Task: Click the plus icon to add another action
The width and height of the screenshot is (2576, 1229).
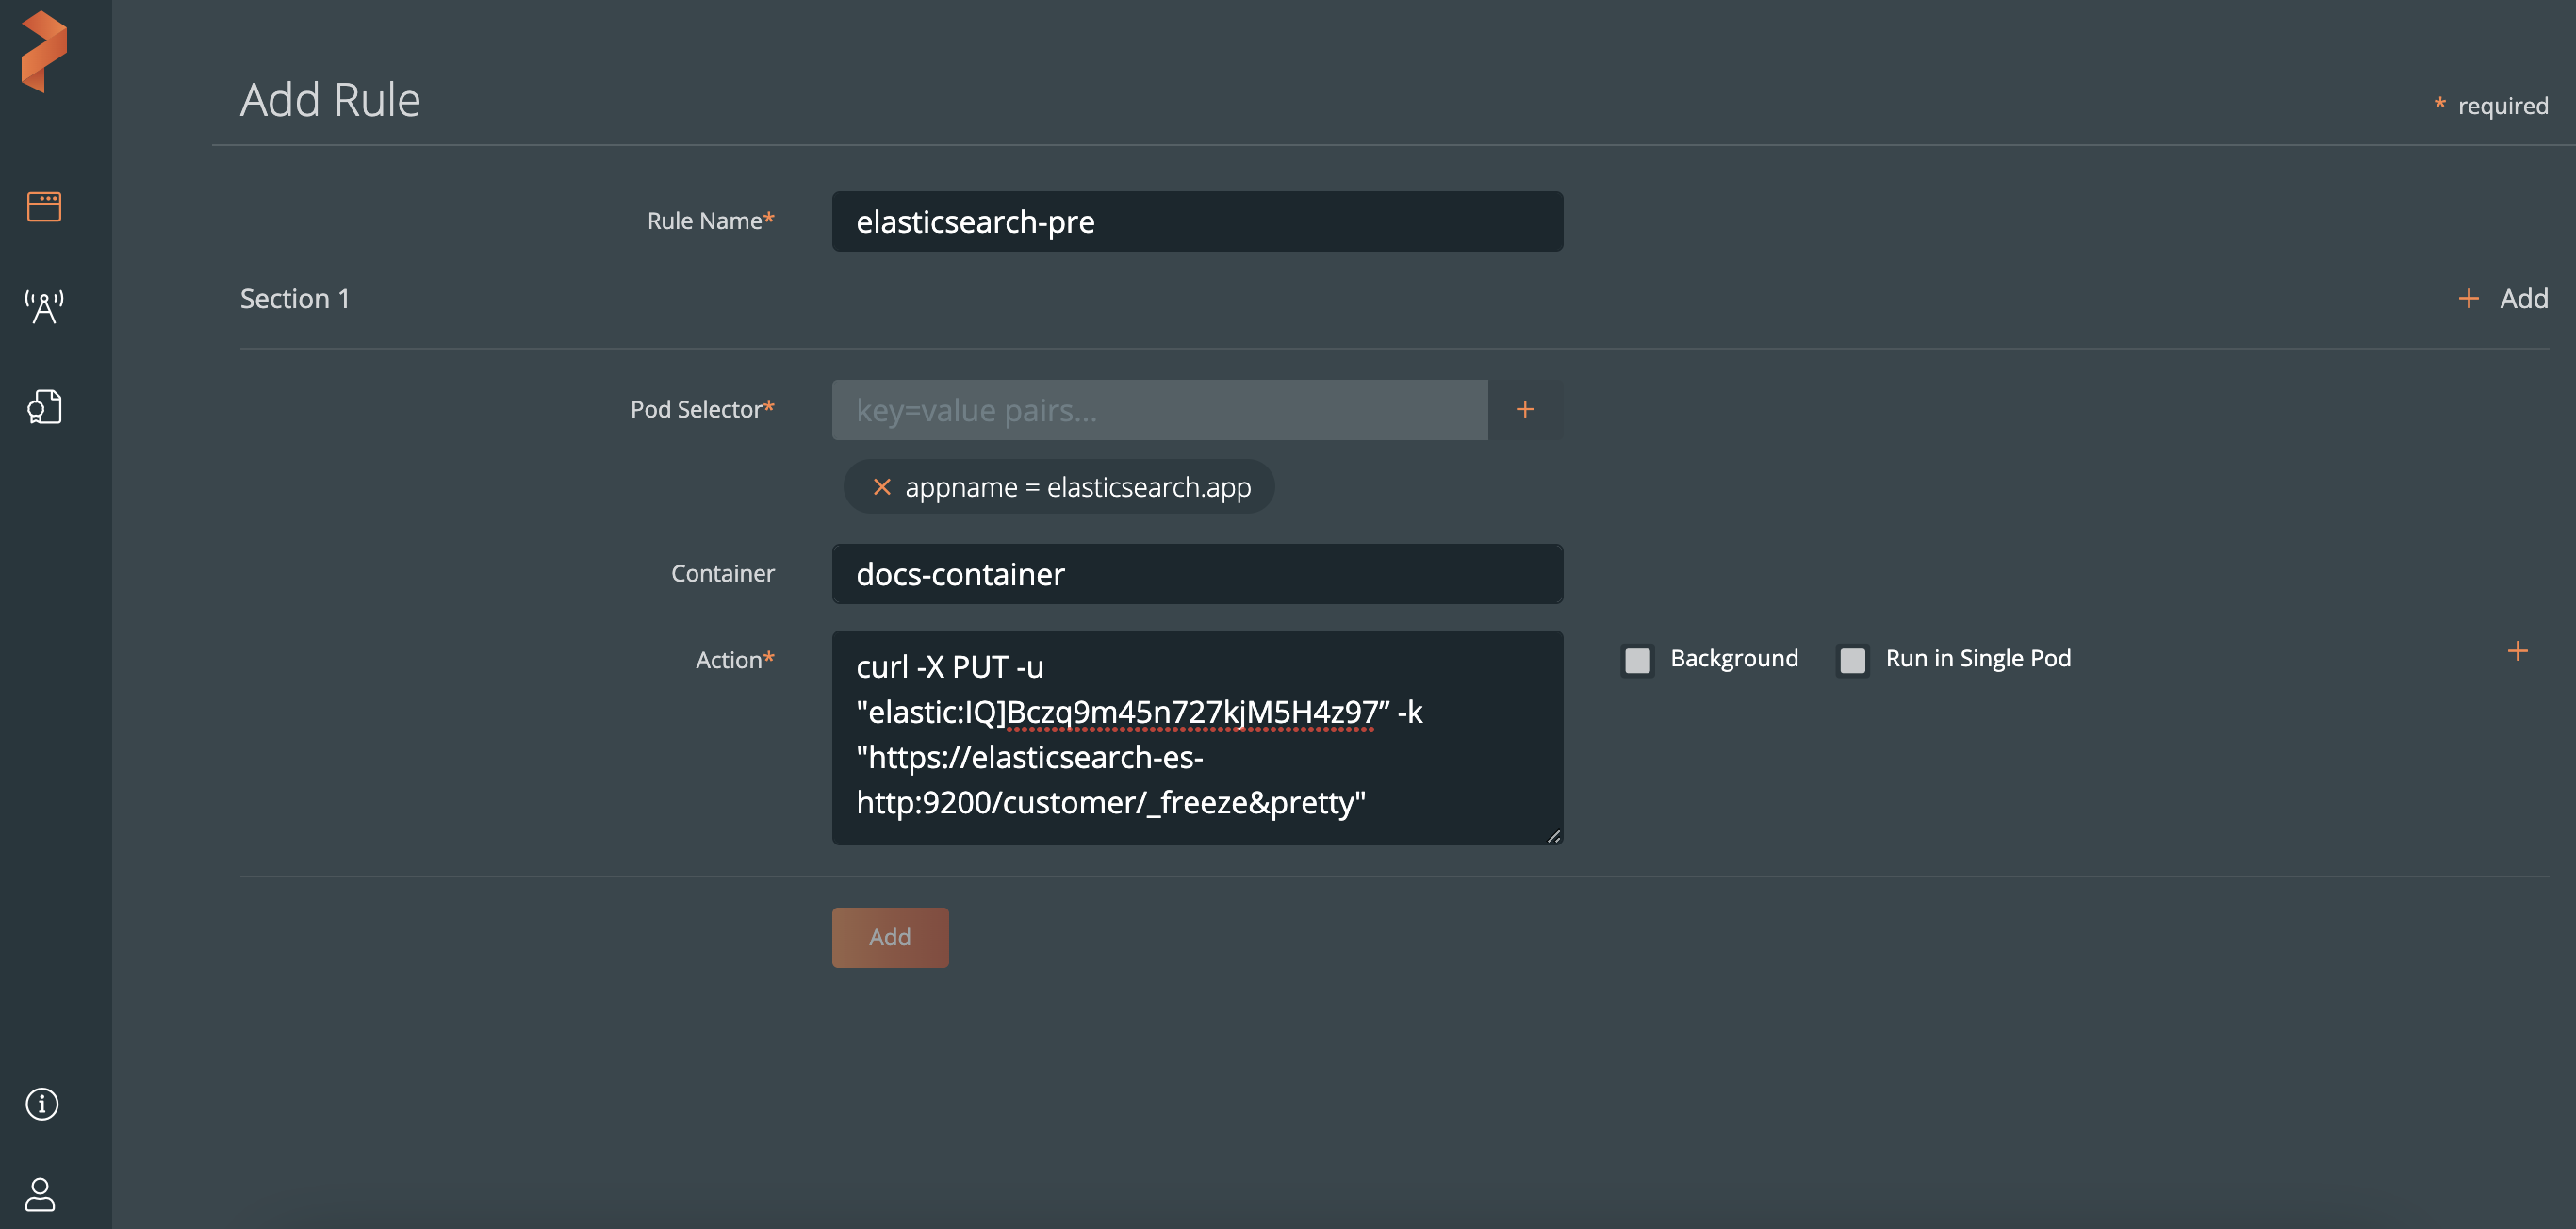Action: [2517, 652]
